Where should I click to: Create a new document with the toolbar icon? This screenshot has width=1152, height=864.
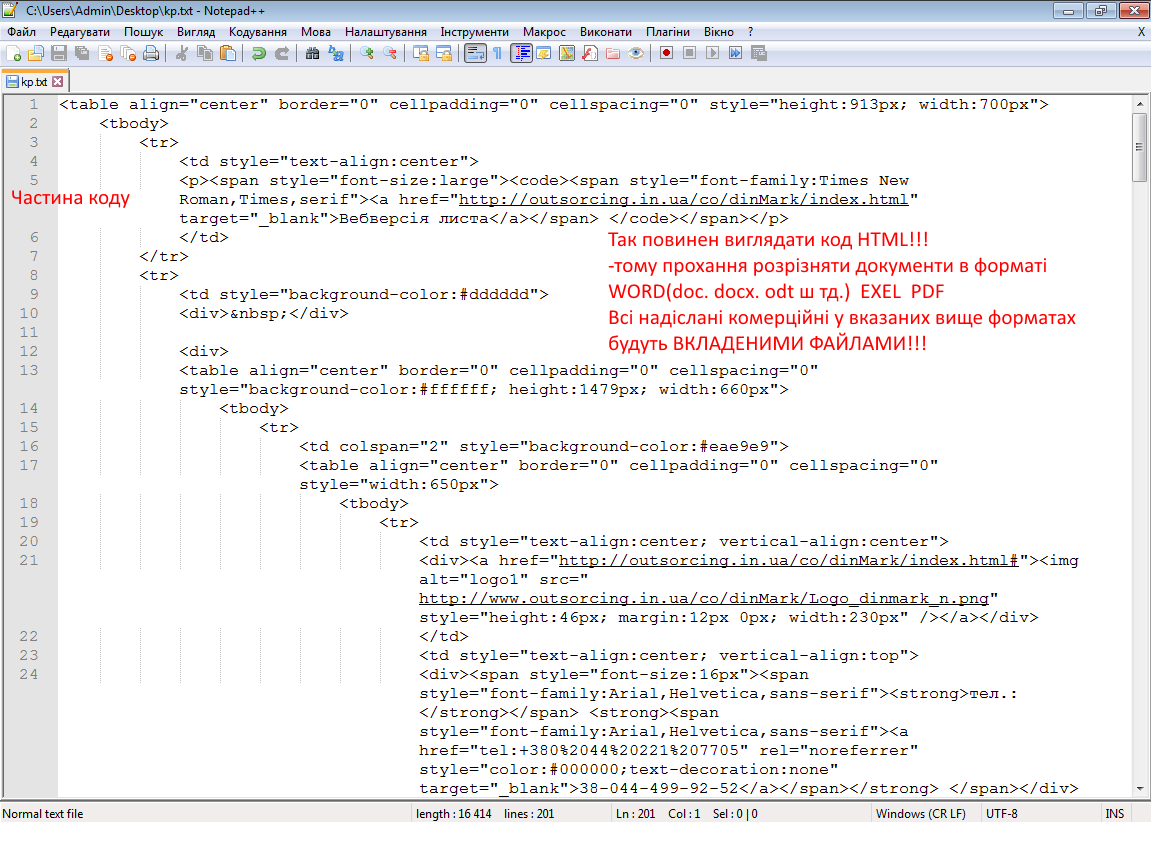click(13, 54)
